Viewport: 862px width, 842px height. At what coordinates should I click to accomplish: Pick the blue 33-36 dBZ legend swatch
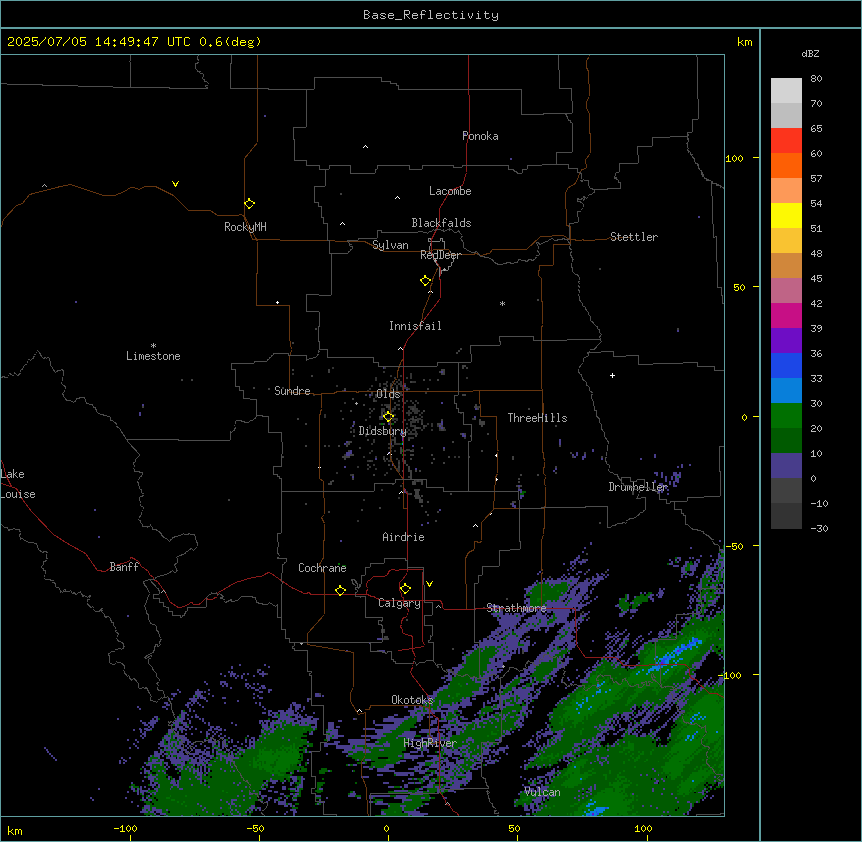(786, 365)
